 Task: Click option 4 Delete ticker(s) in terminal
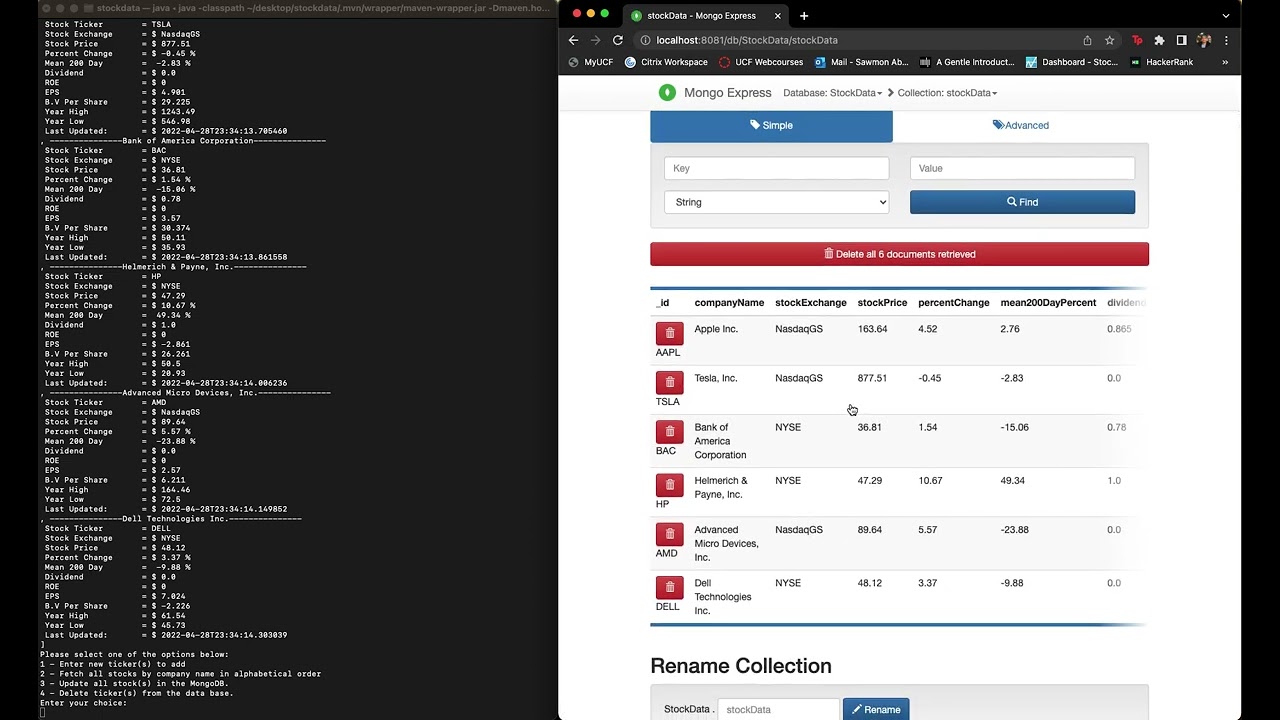point(137,693)
